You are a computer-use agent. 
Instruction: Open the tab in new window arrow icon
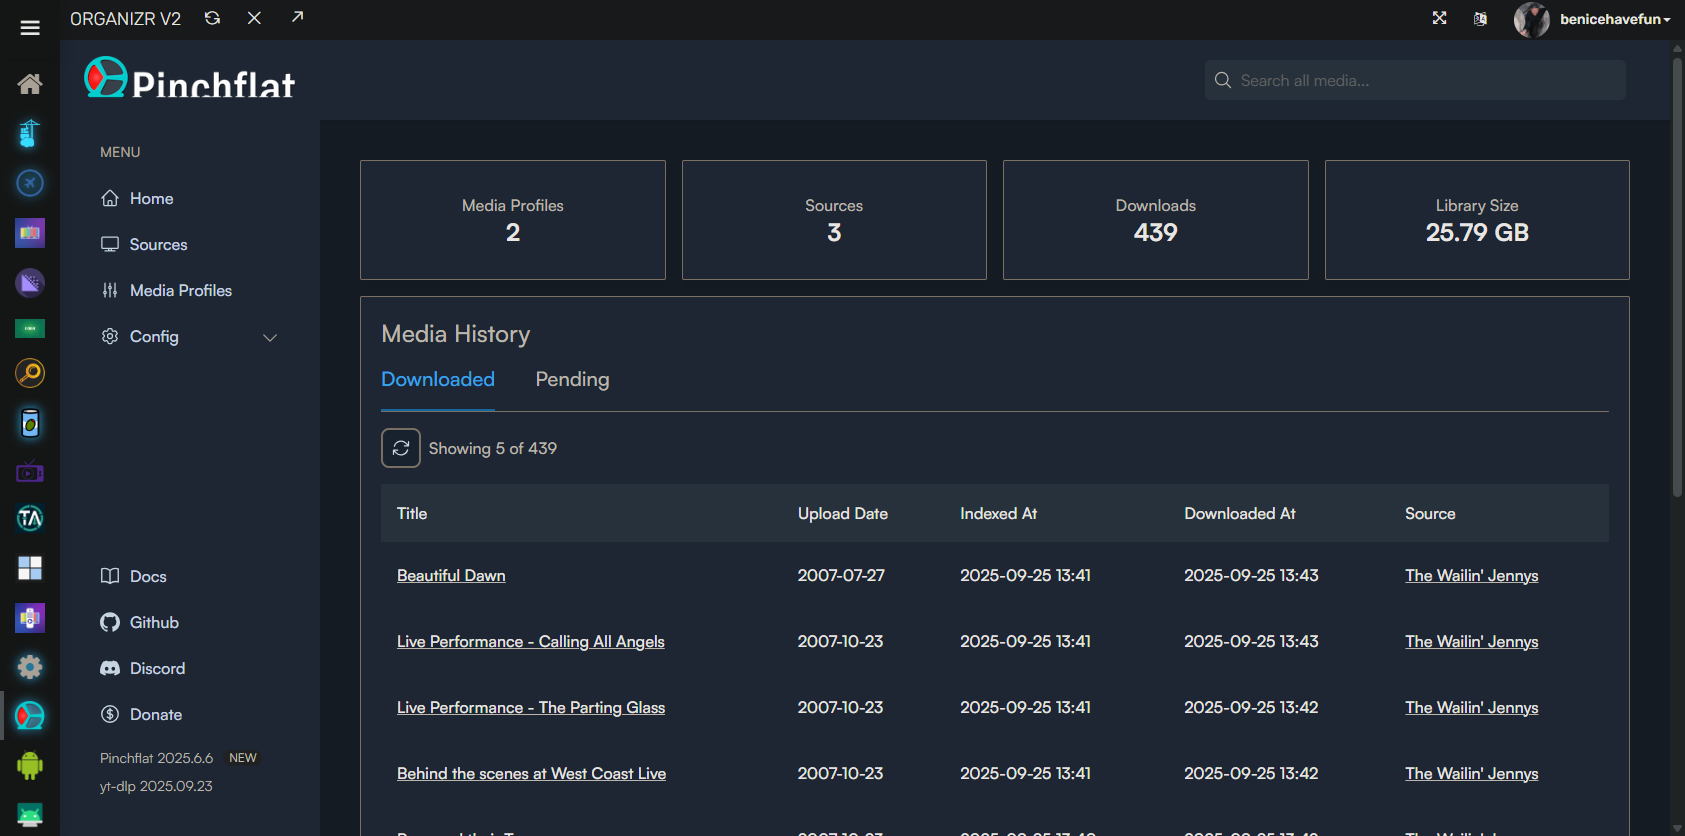click(297, 17)
